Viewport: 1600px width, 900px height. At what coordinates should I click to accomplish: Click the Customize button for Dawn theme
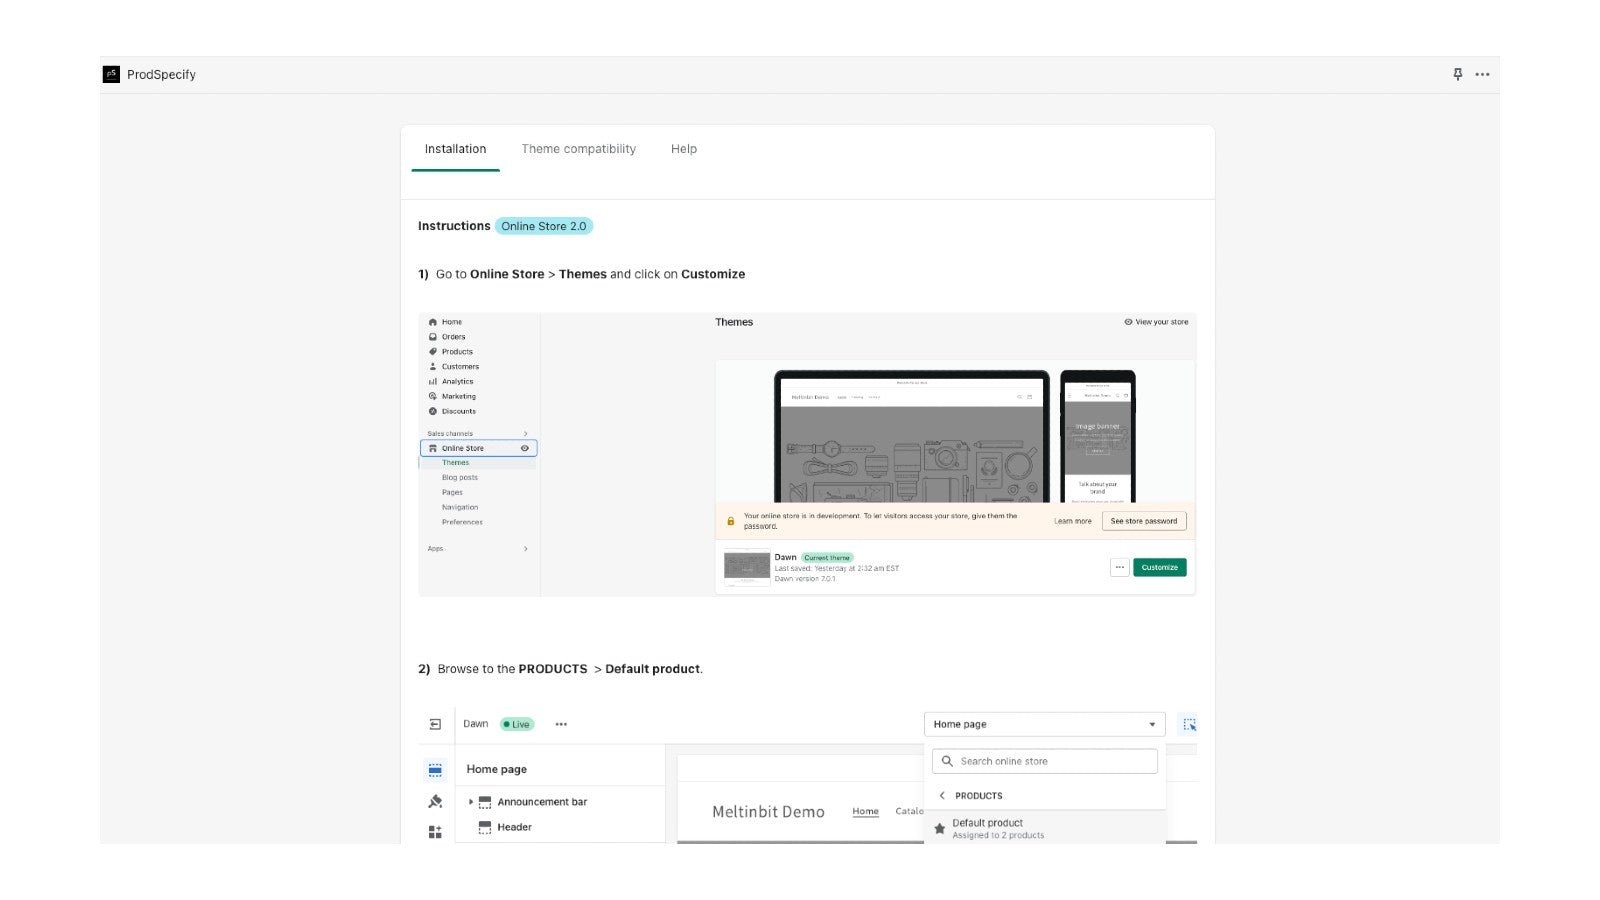coord(1159,567)
